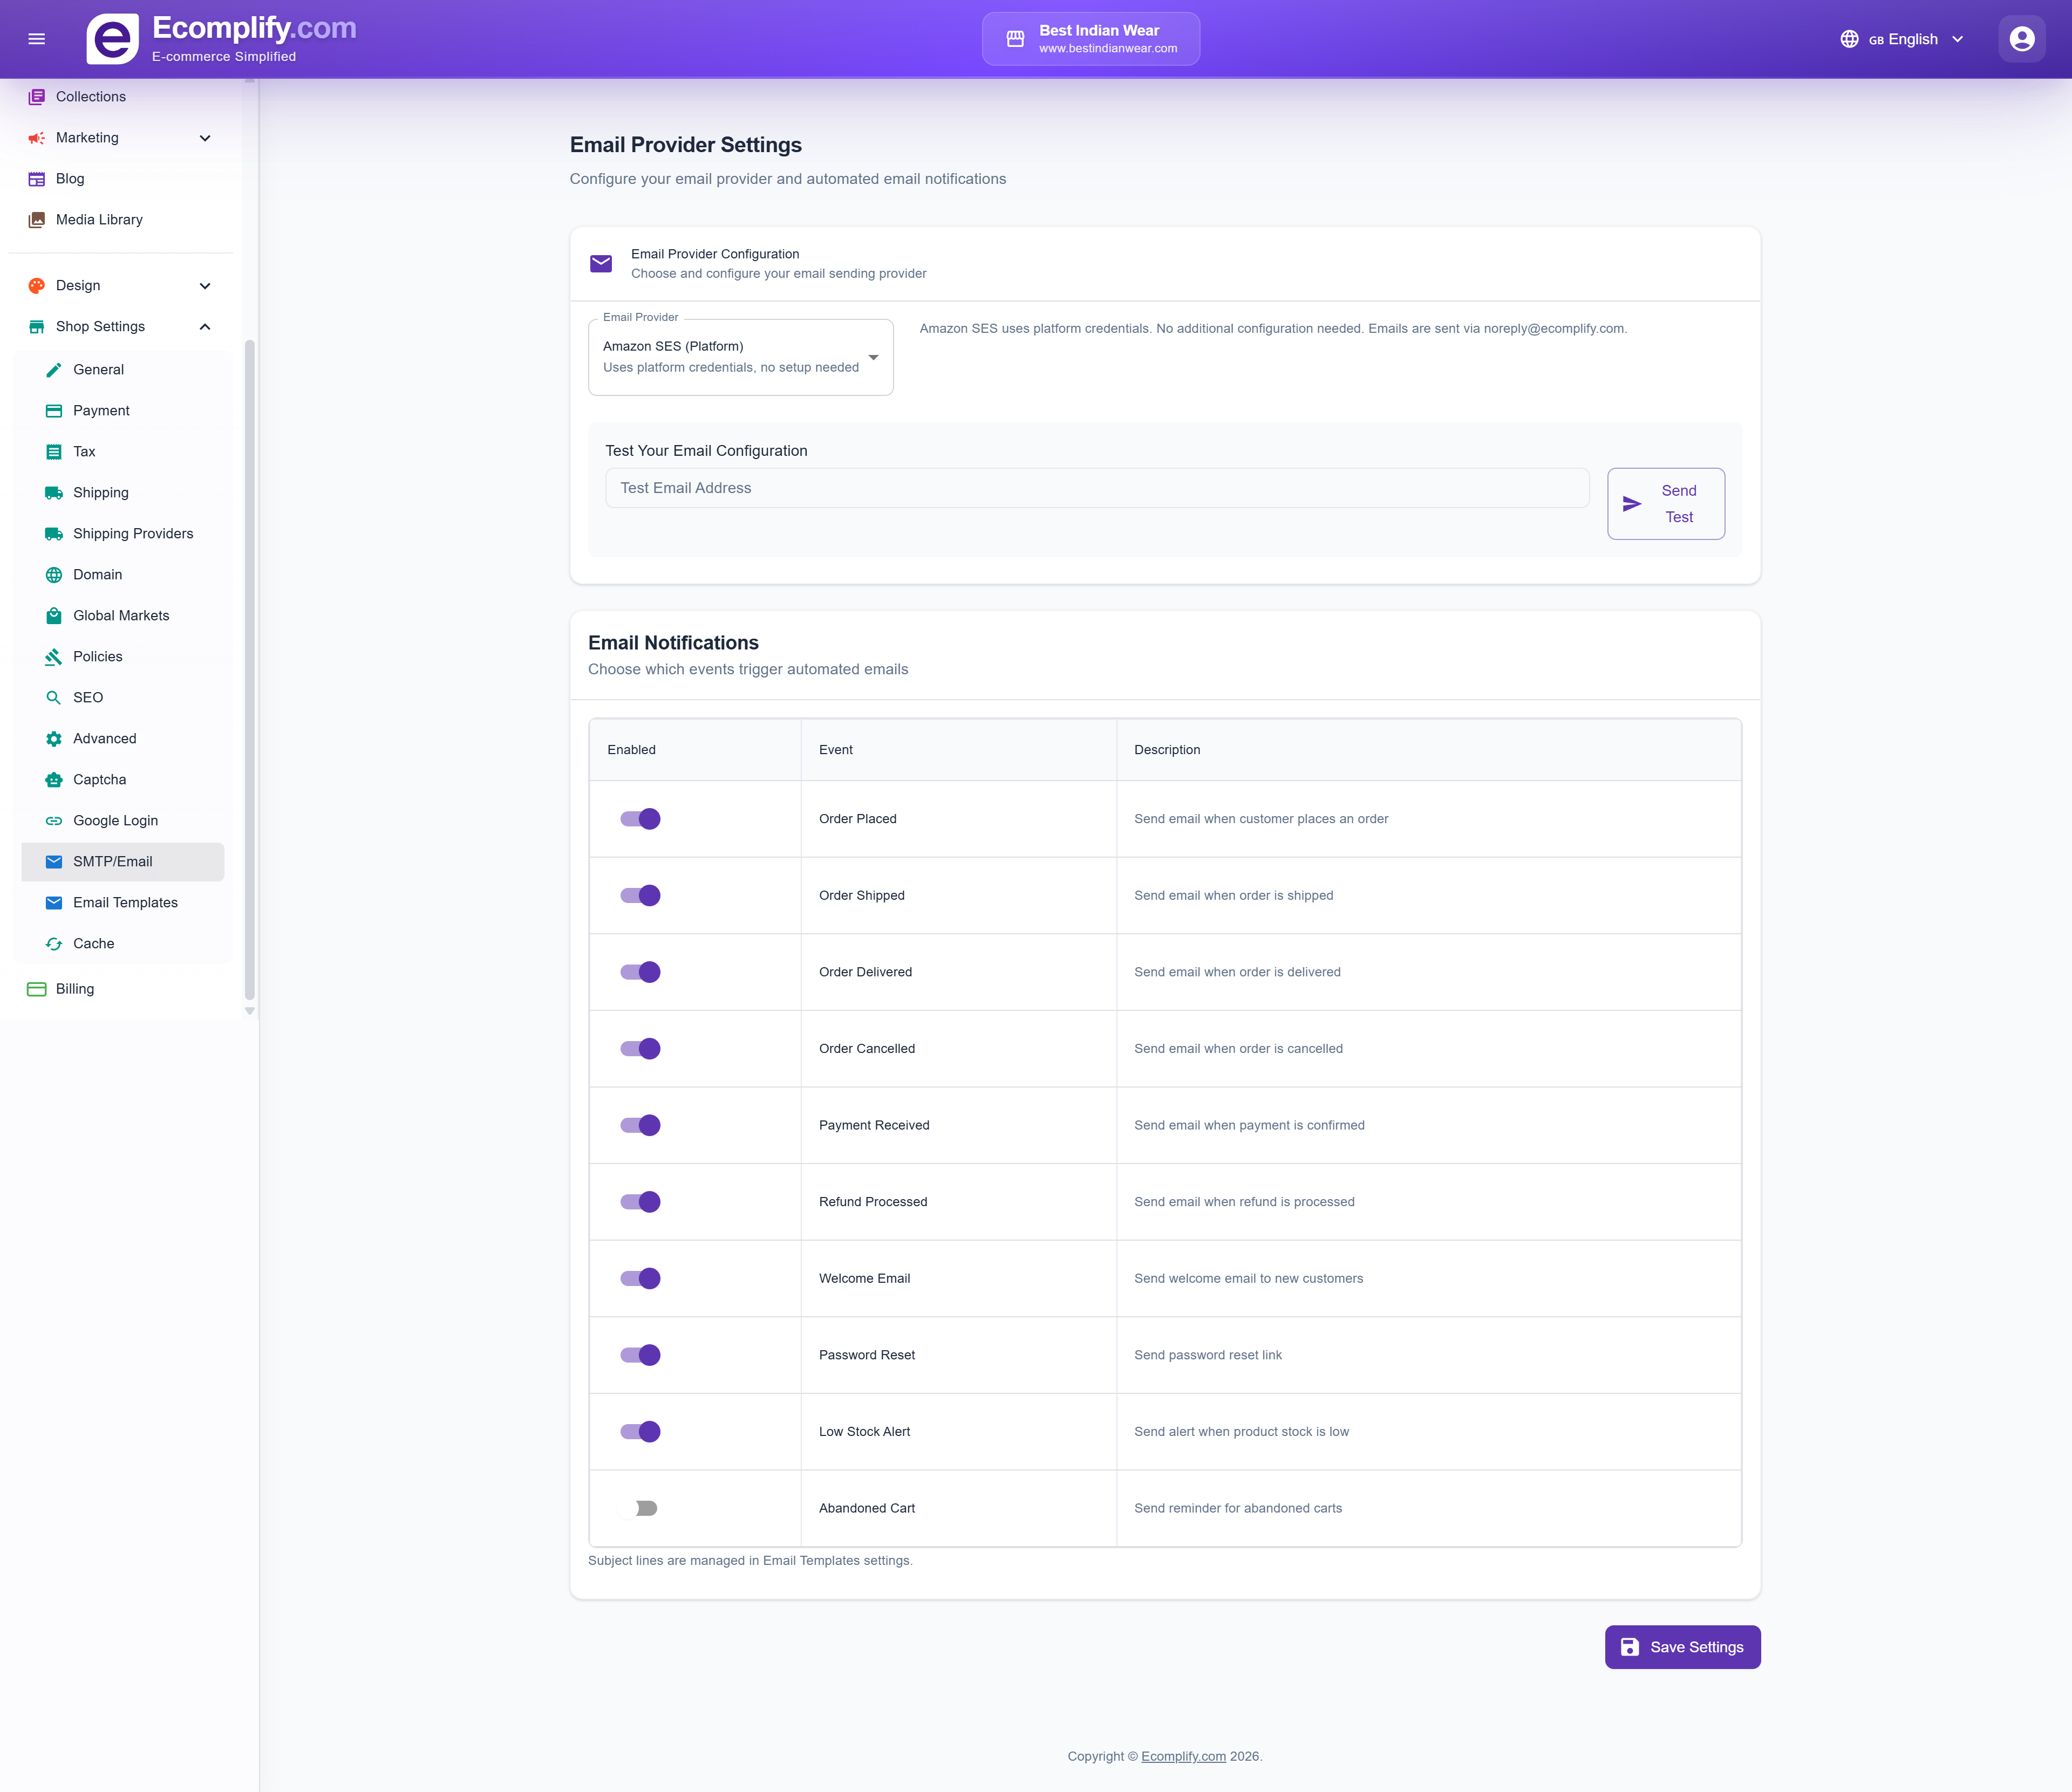Click the hamburger menu at the top left
The height and width of the screenshot is (1792, 2072).
(x=37, y=38)
